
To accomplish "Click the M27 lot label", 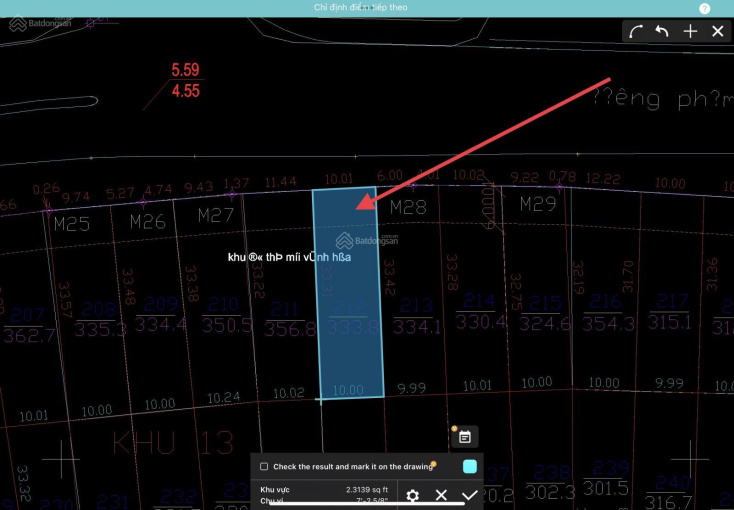I will (215, 215).
